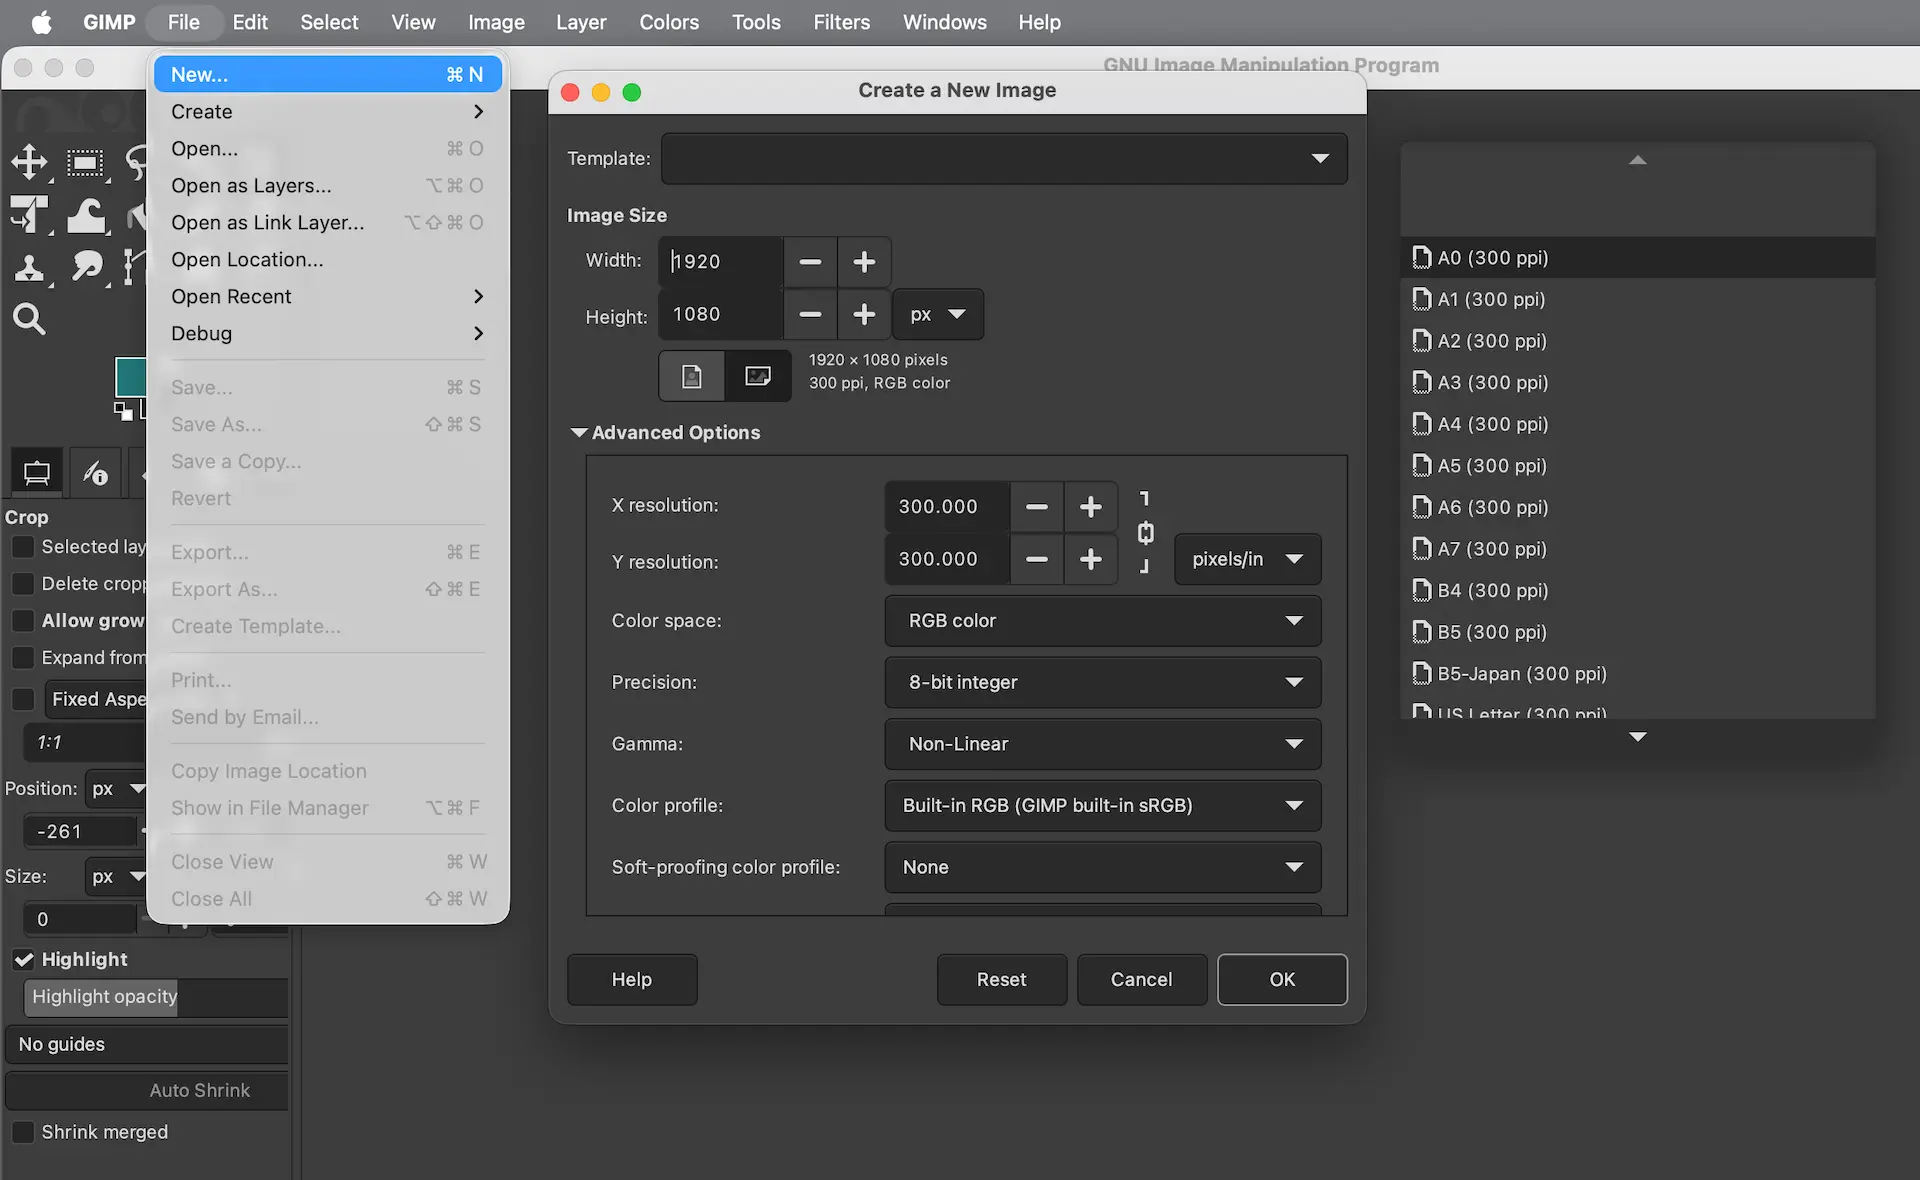Open the Device Status tab icon
Screen dimensions: 1920x1180
[95, 473]
